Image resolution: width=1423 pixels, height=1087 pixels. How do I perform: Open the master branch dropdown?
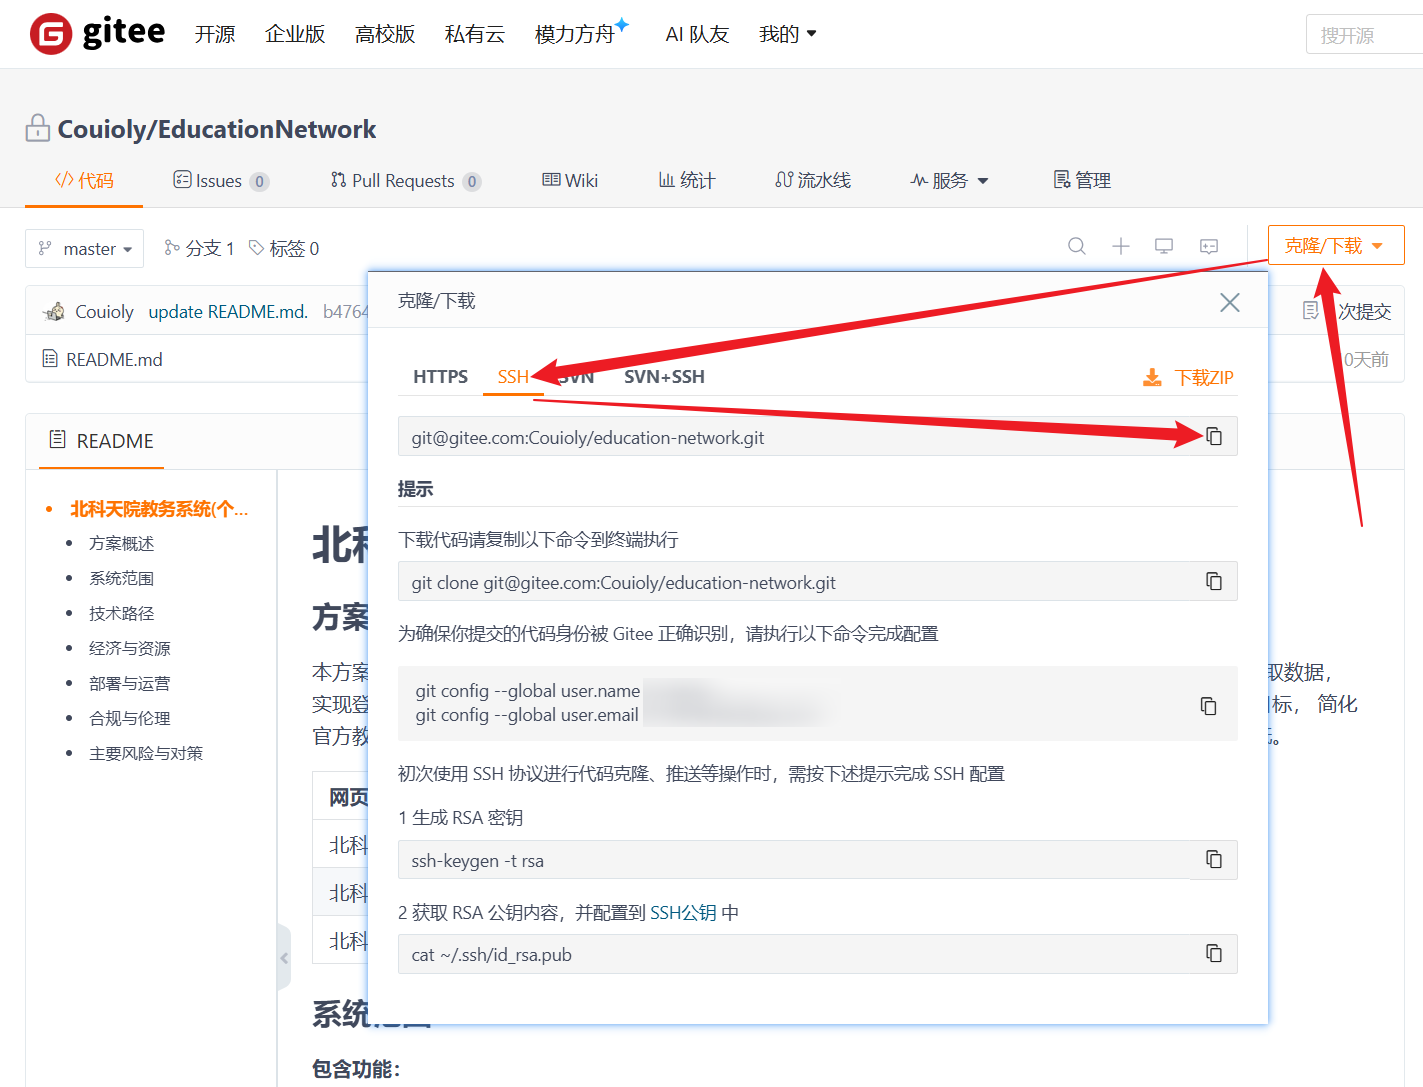[x=85, y=249]
